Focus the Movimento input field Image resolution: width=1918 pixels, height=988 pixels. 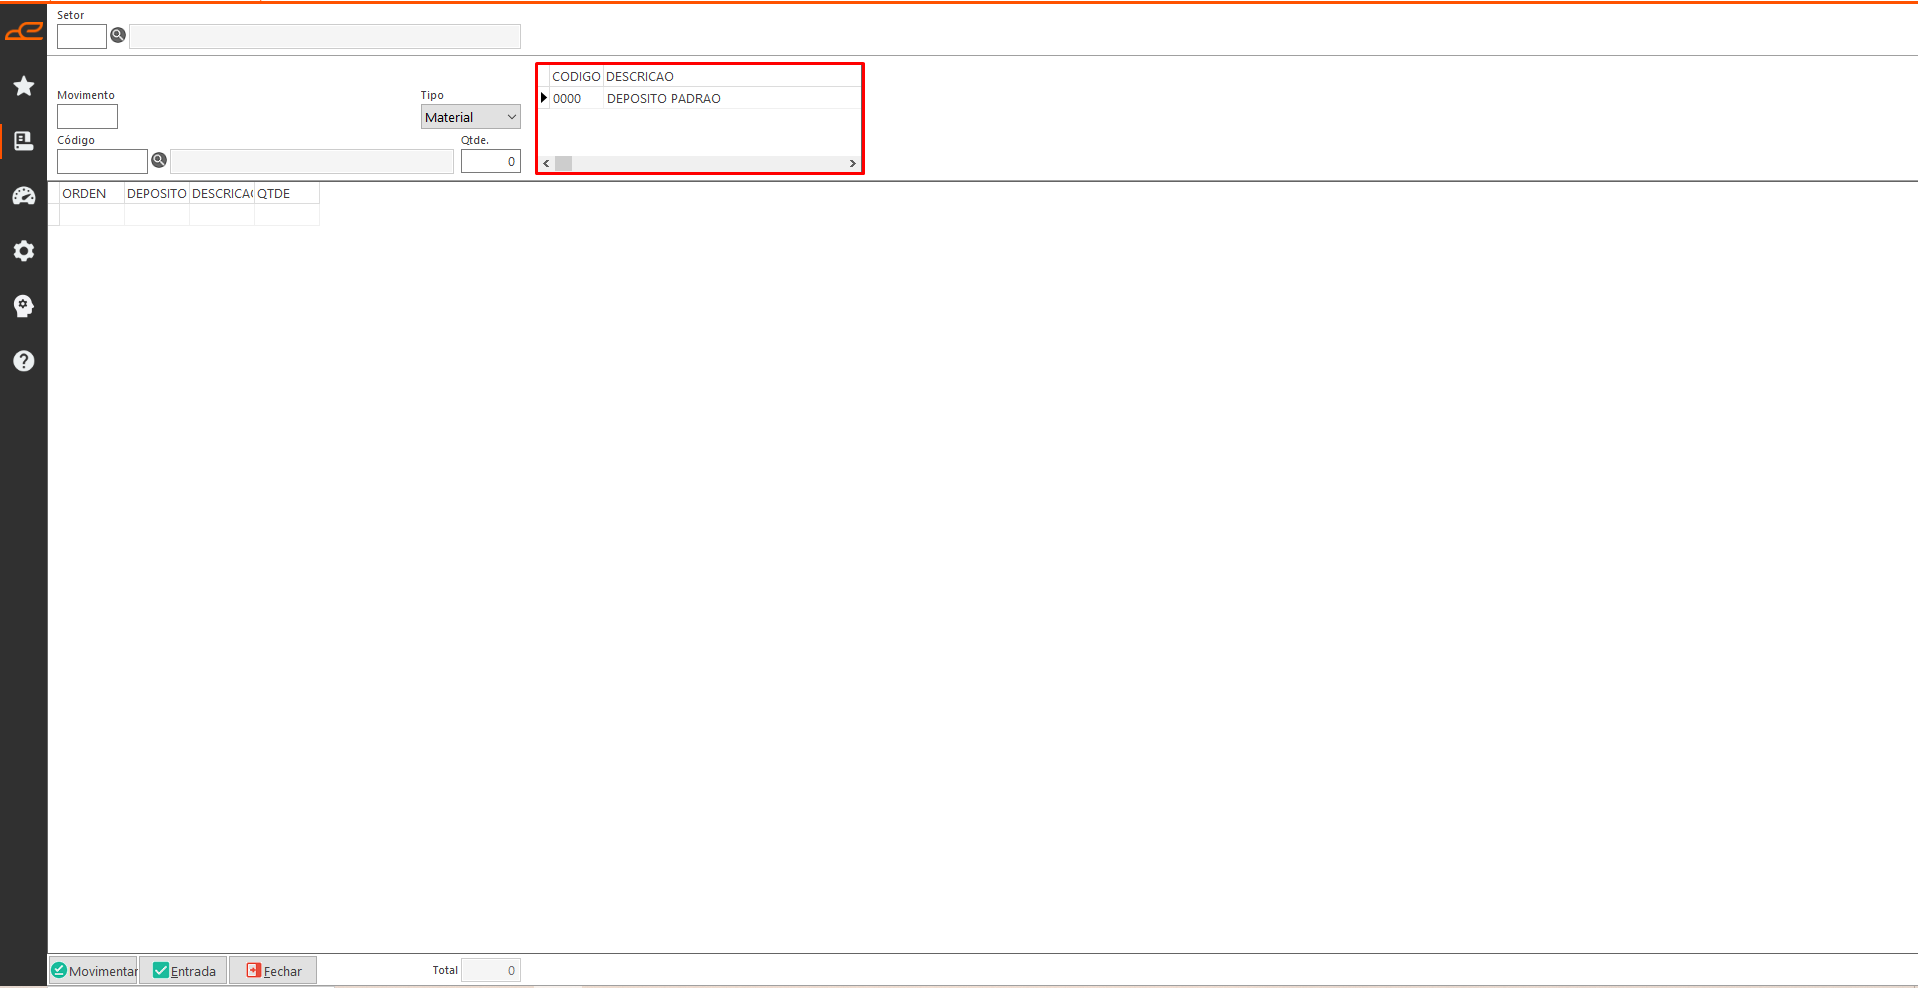87,117
